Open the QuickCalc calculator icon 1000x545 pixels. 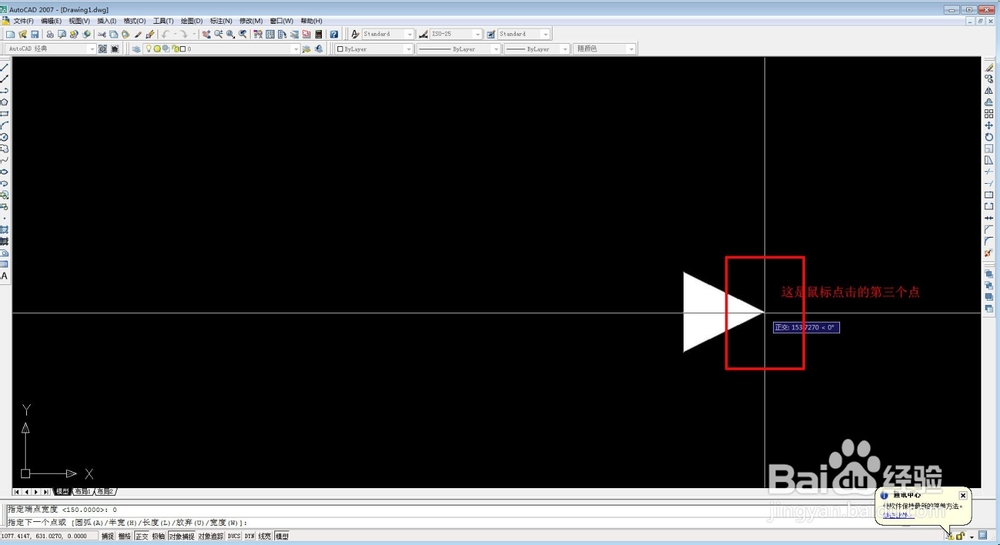[x=319, y=34]
